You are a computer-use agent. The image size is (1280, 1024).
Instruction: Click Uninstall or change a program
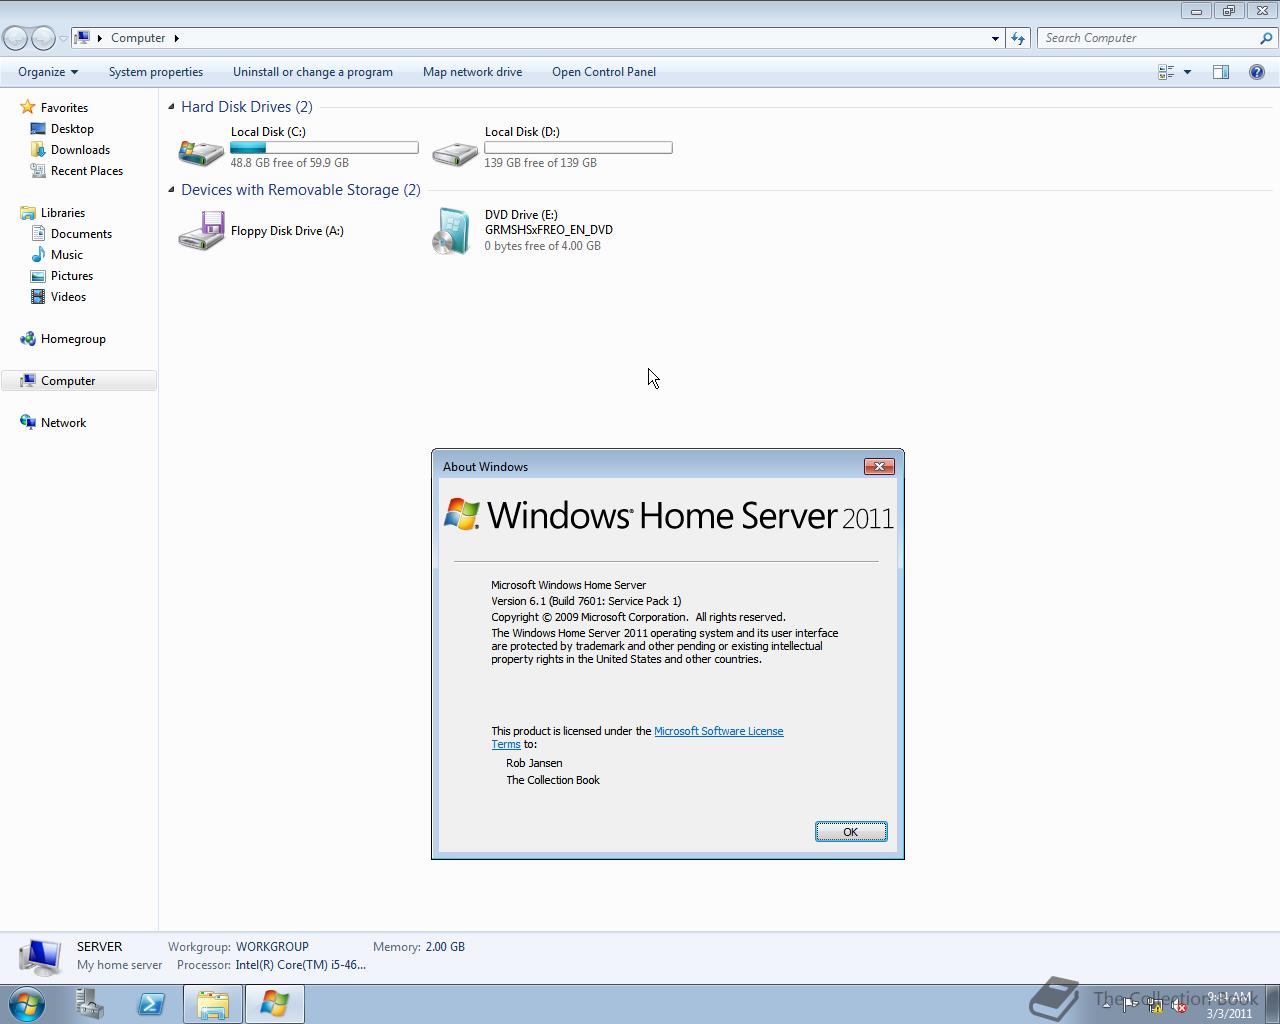click(313, 72)
